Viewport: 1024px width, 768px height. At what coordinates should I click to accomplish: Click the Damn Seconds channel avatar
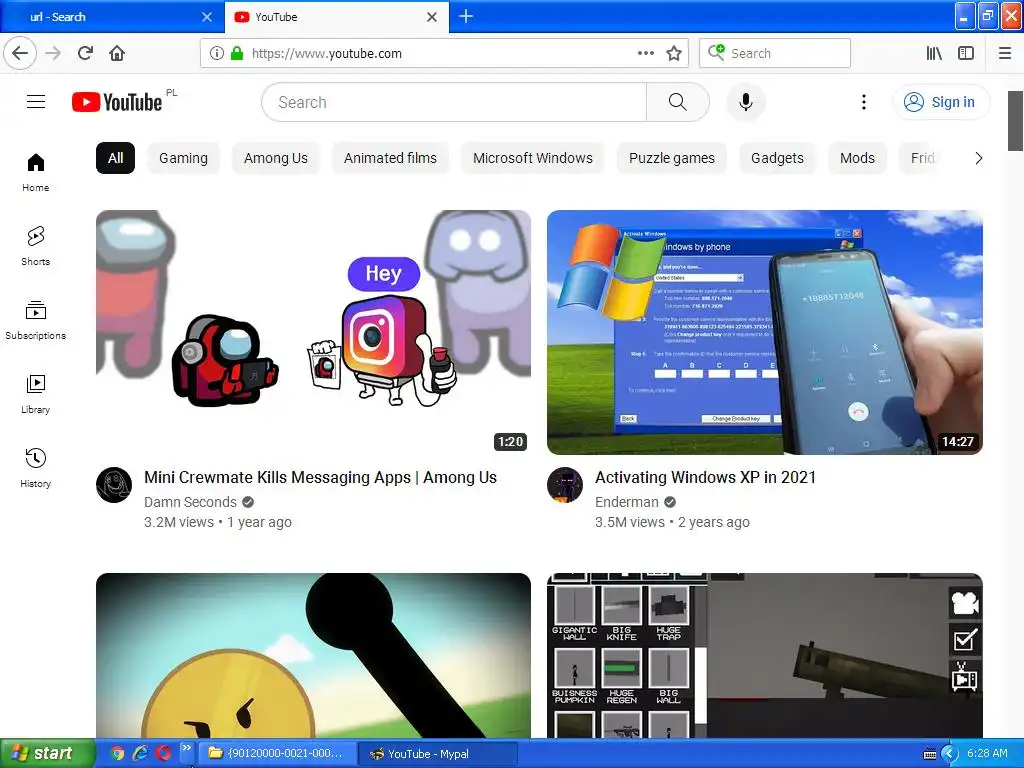click(x=114, y=485)
